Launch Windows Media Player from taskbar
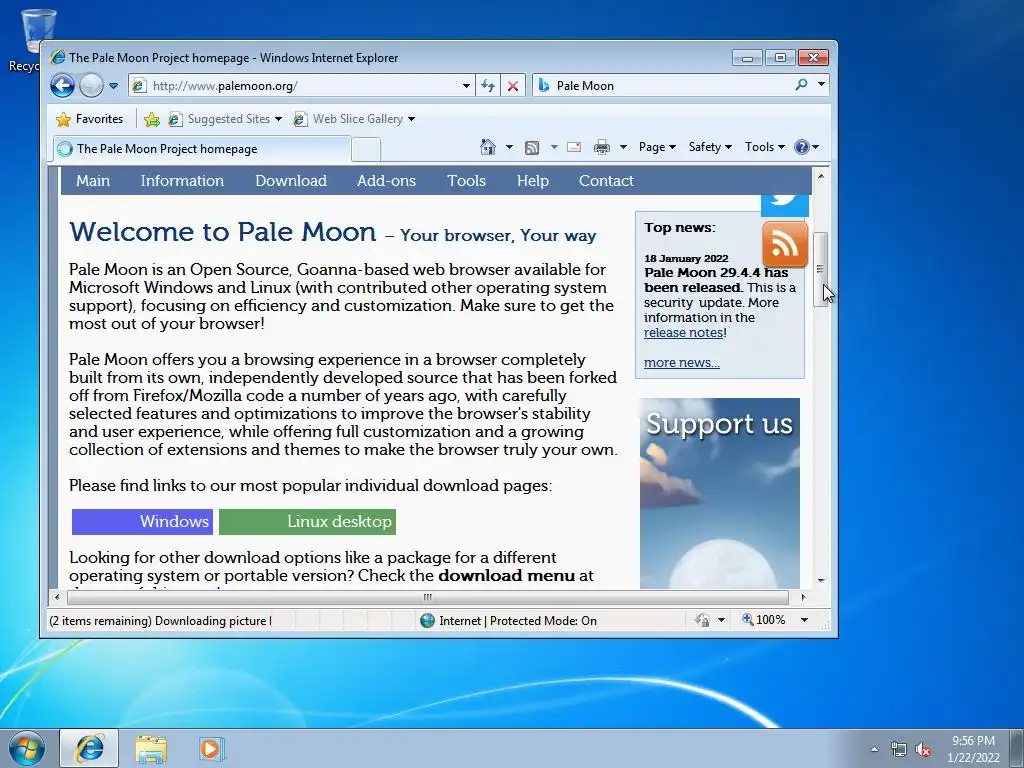This screenshot has width=1024, height=768. tap(212, 748)
